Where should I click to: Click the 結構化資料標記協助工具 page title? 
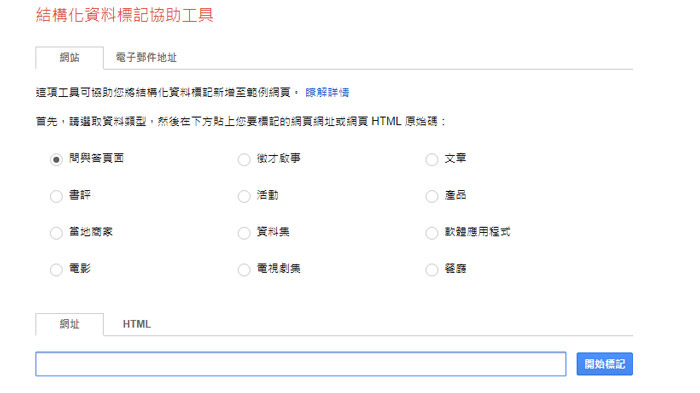point(125,15)
